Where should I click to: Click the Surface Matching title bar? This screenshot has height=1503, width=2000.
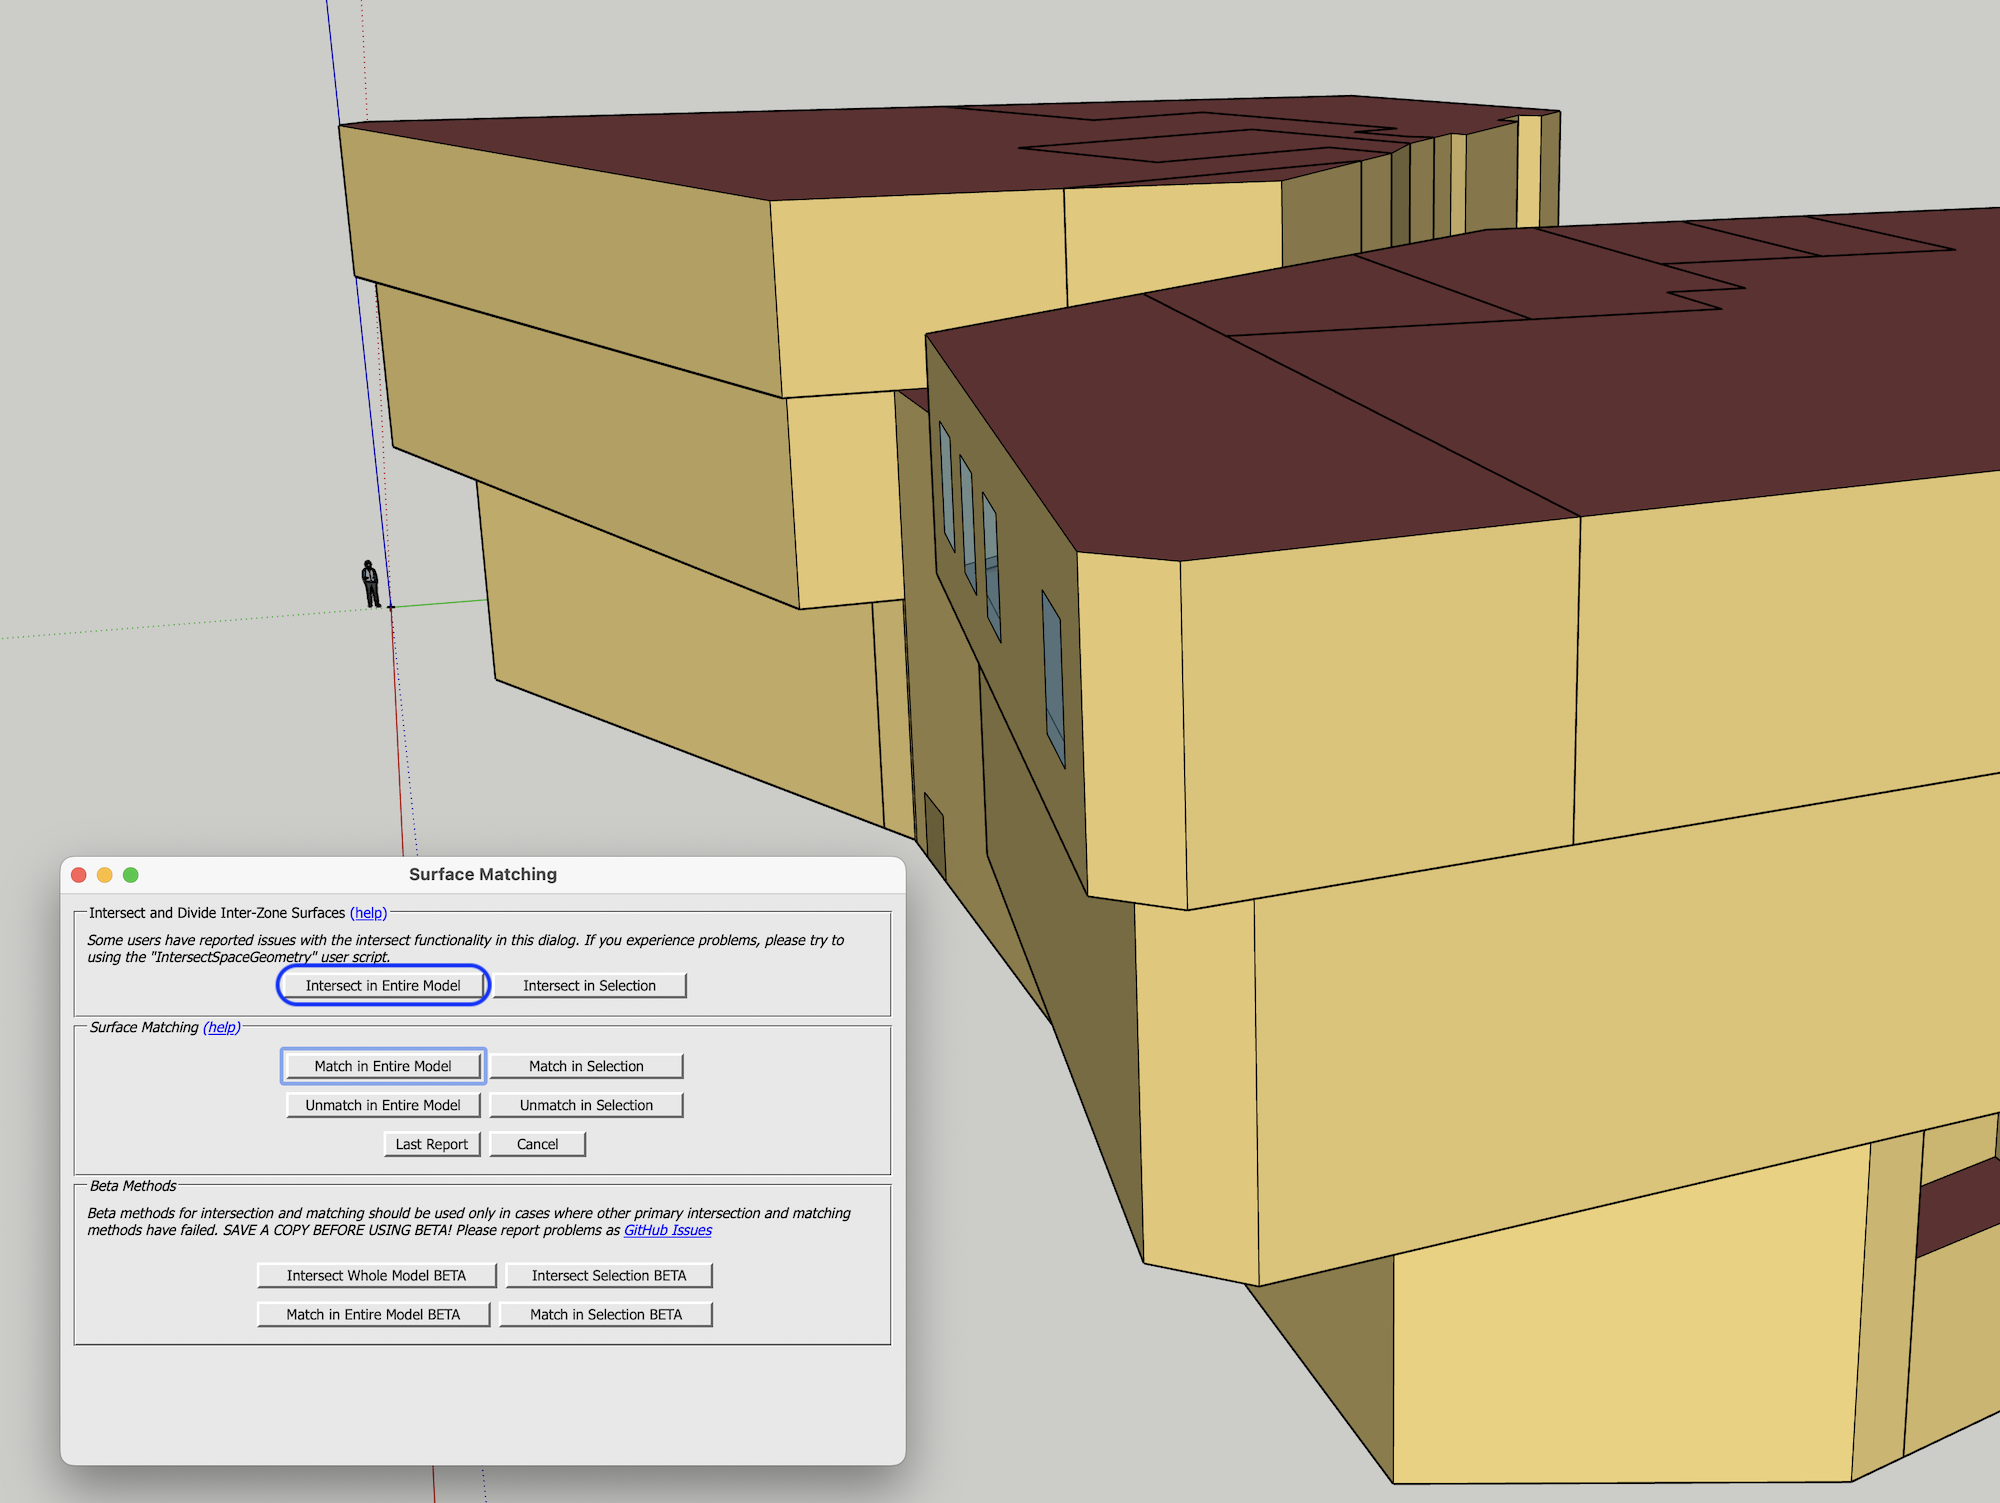click(482, 874)
